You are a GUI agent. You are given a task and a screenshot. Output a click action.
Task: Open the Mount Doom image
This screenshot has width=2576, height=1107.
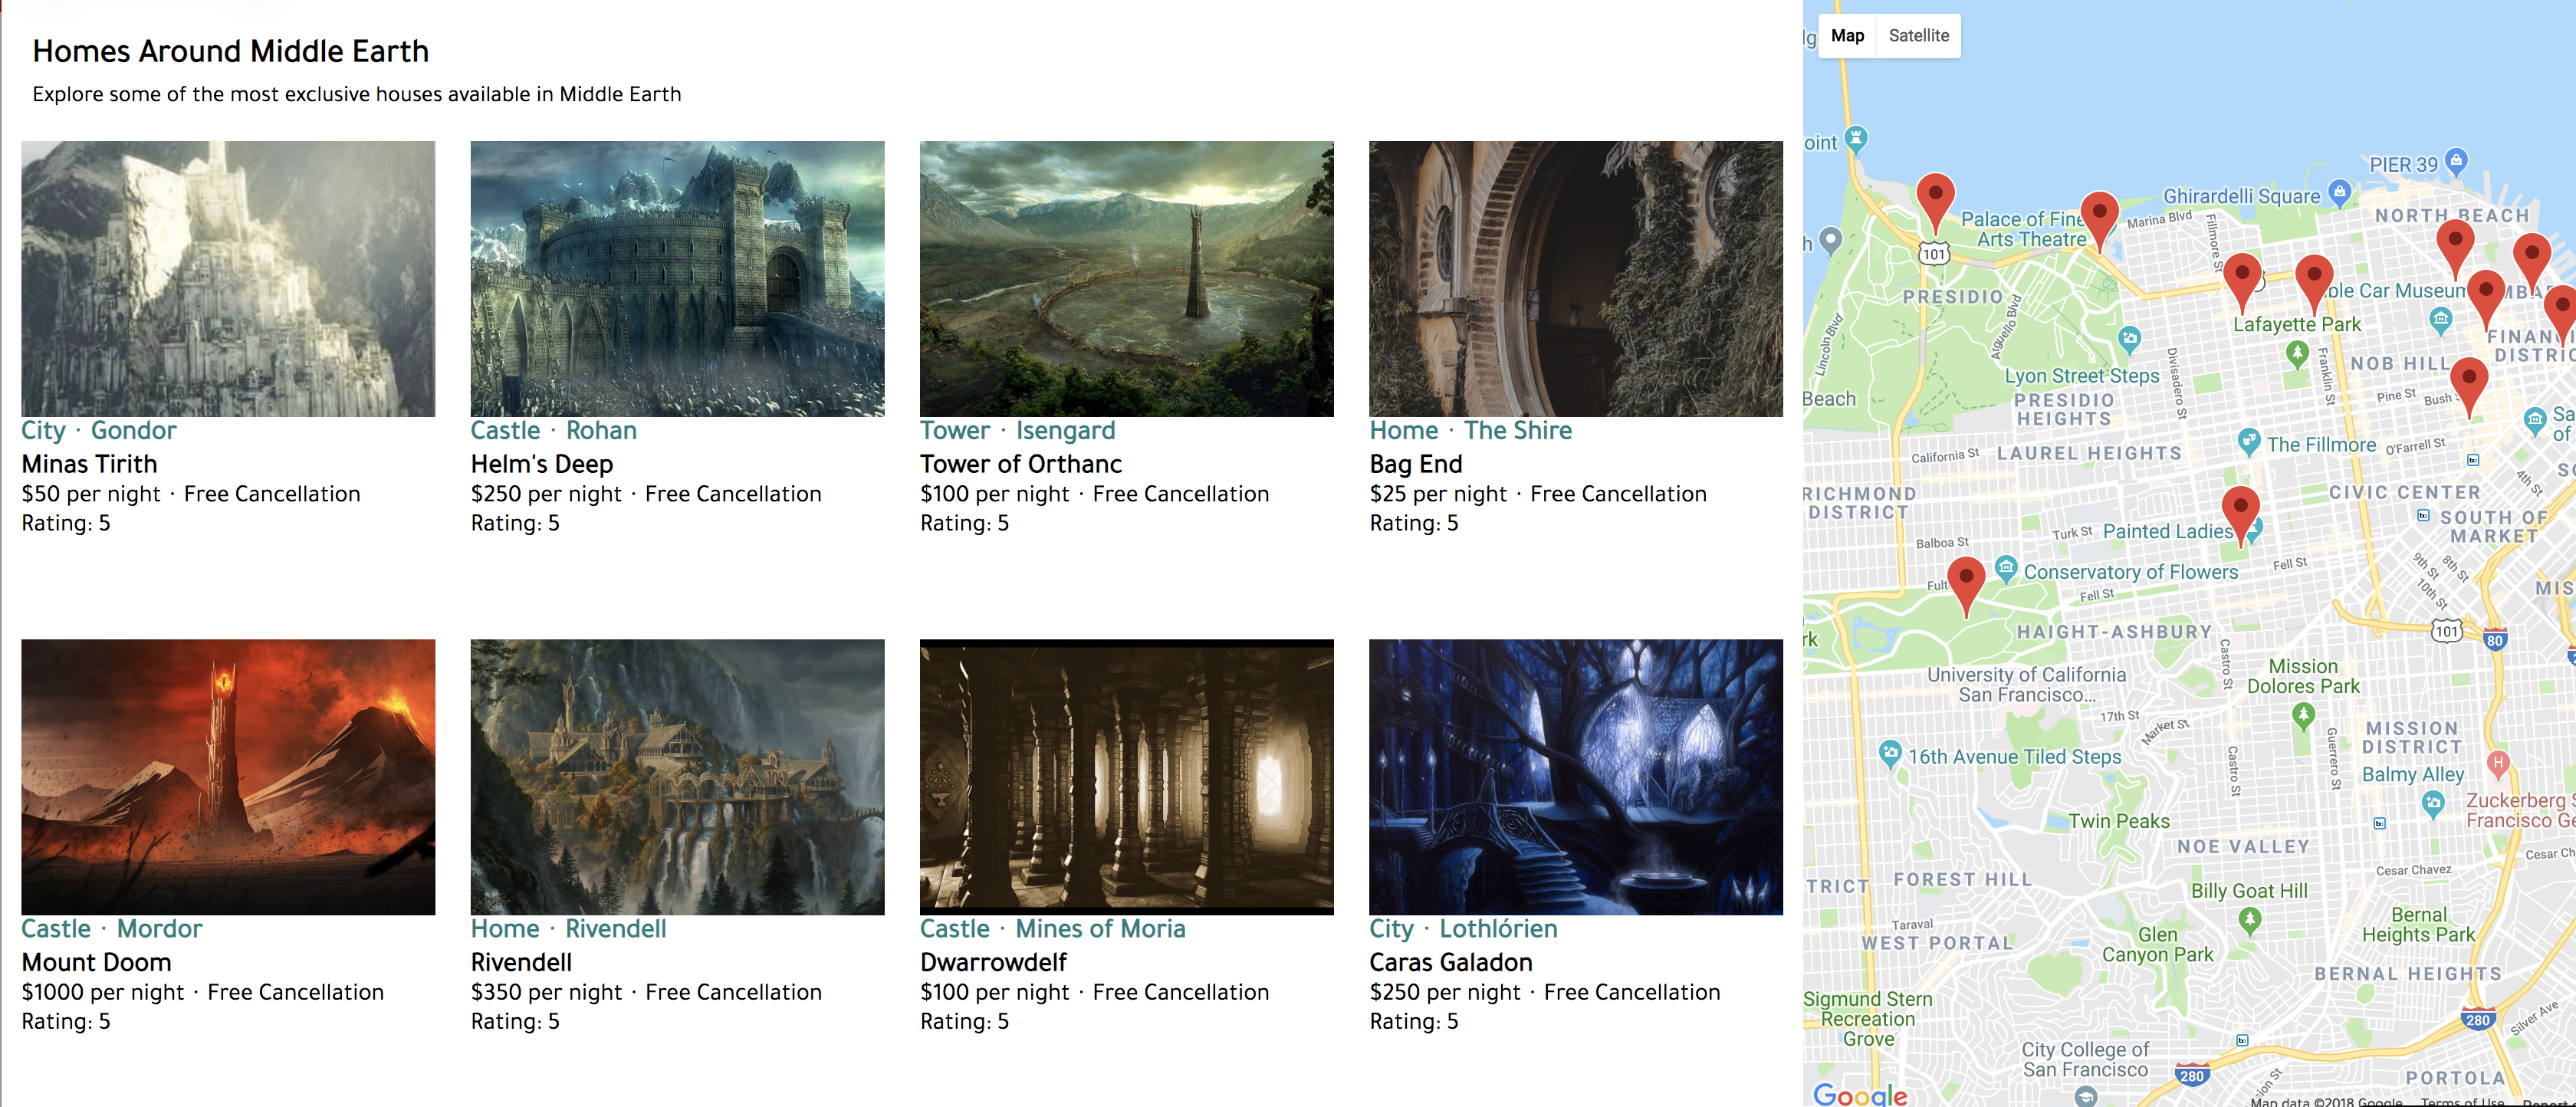pyautogui.click(x=228, y=777)
